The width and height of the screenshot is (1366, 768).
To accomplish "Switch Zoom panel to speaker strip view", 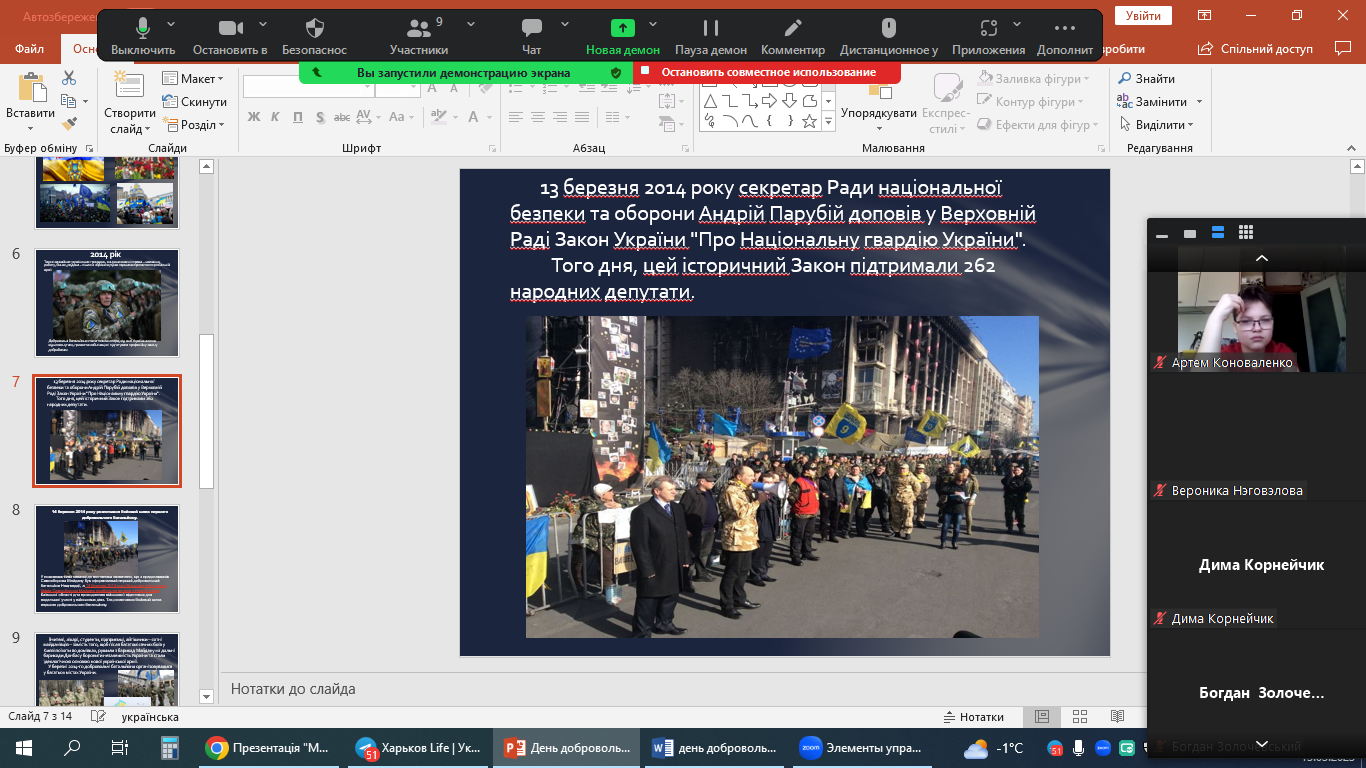I will pyautogui.click(x=1218, y=232).
